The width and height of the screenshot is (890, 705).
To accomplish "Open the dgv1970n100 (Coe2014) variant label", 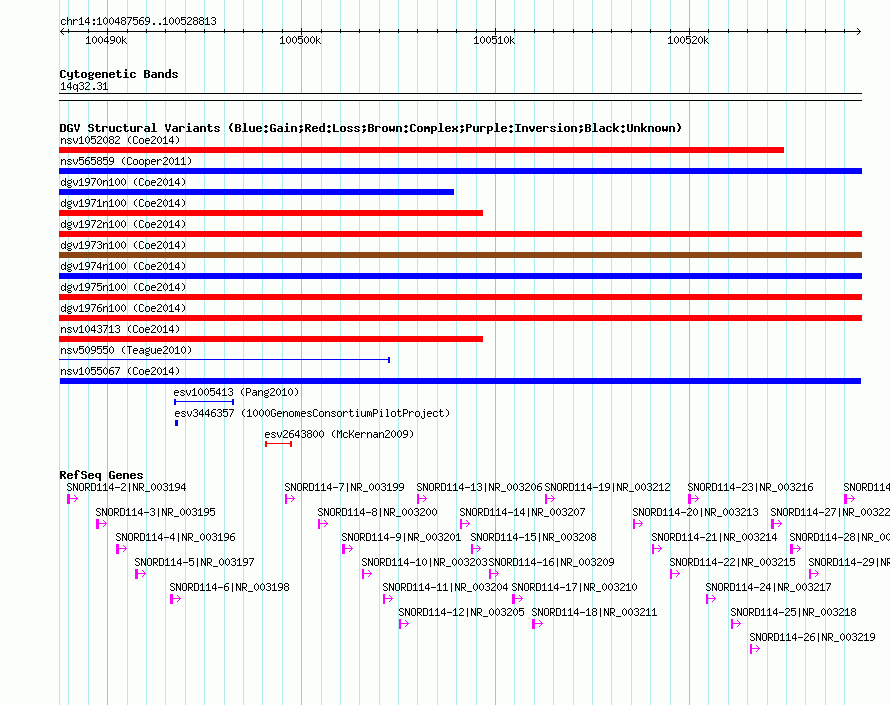I will pos(123,182).
